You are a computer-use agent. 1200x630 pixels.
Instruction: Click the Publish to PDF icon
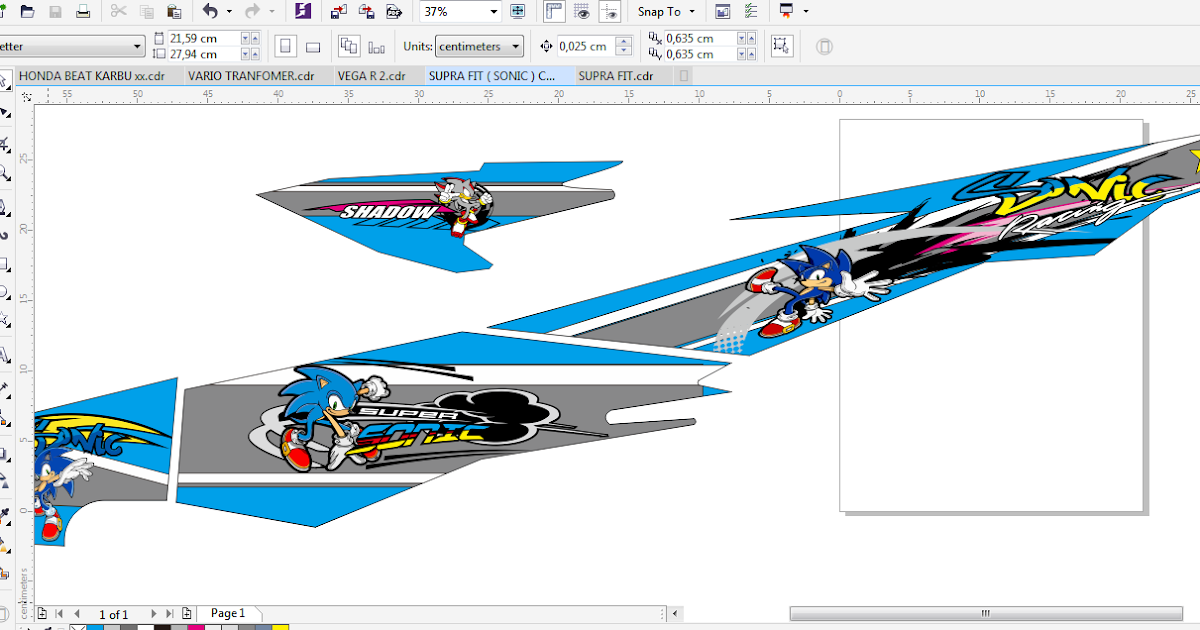click(x=395, y=12)
